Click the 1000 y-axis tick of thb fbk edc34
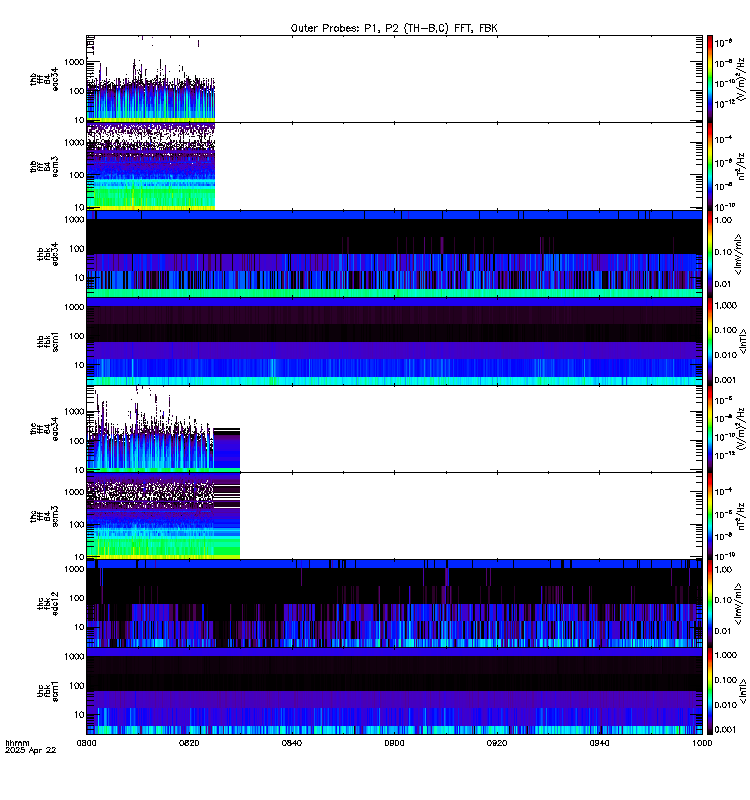Screen dimensions: 750x800 click(74, 220)
